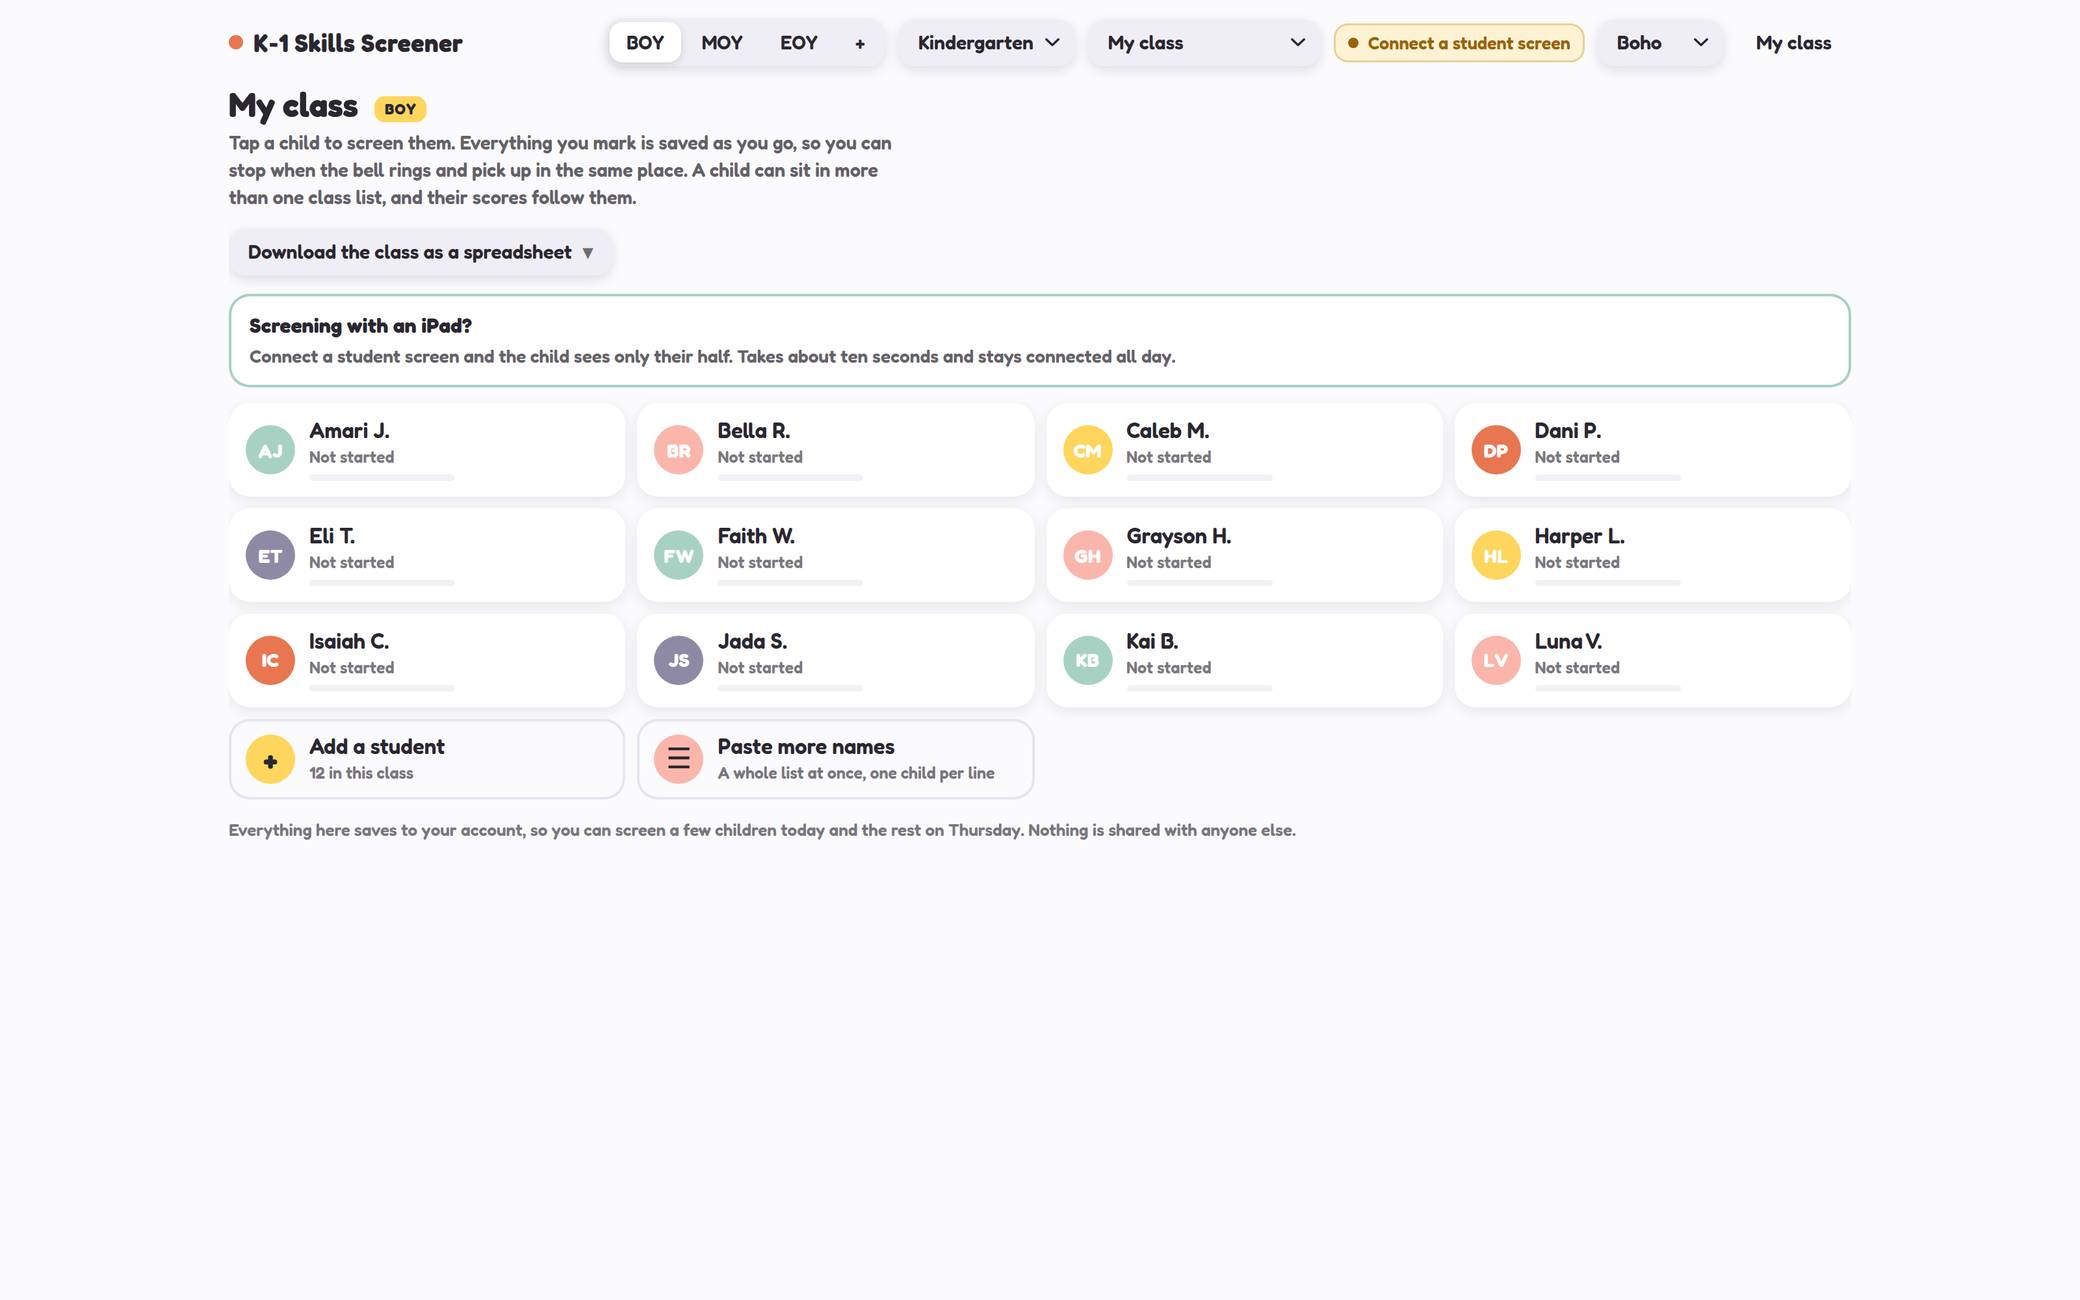Click Eli T.'s ET avatar circle

point(270,555)
